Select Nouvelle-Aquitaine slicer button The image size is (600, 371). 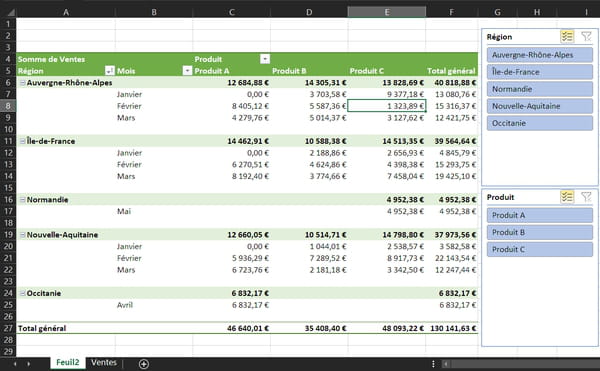(x=540, y=106)
